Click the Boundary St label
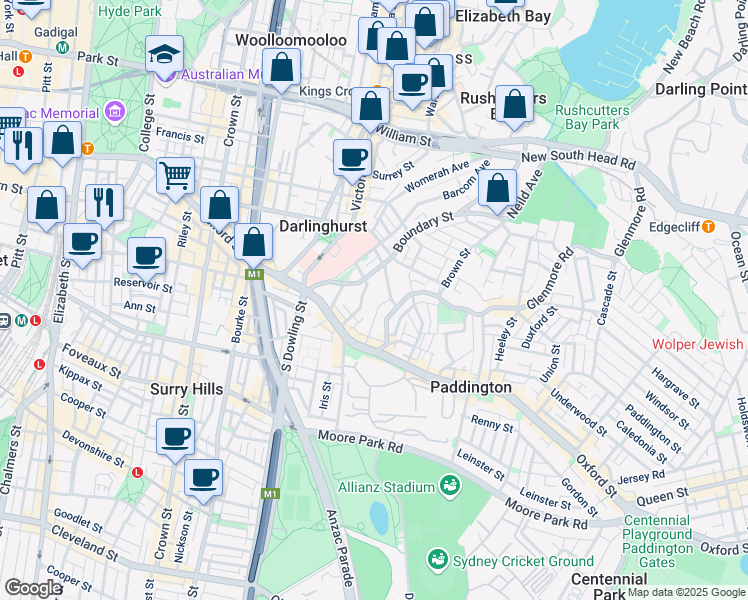 click(x=423, y=232)
